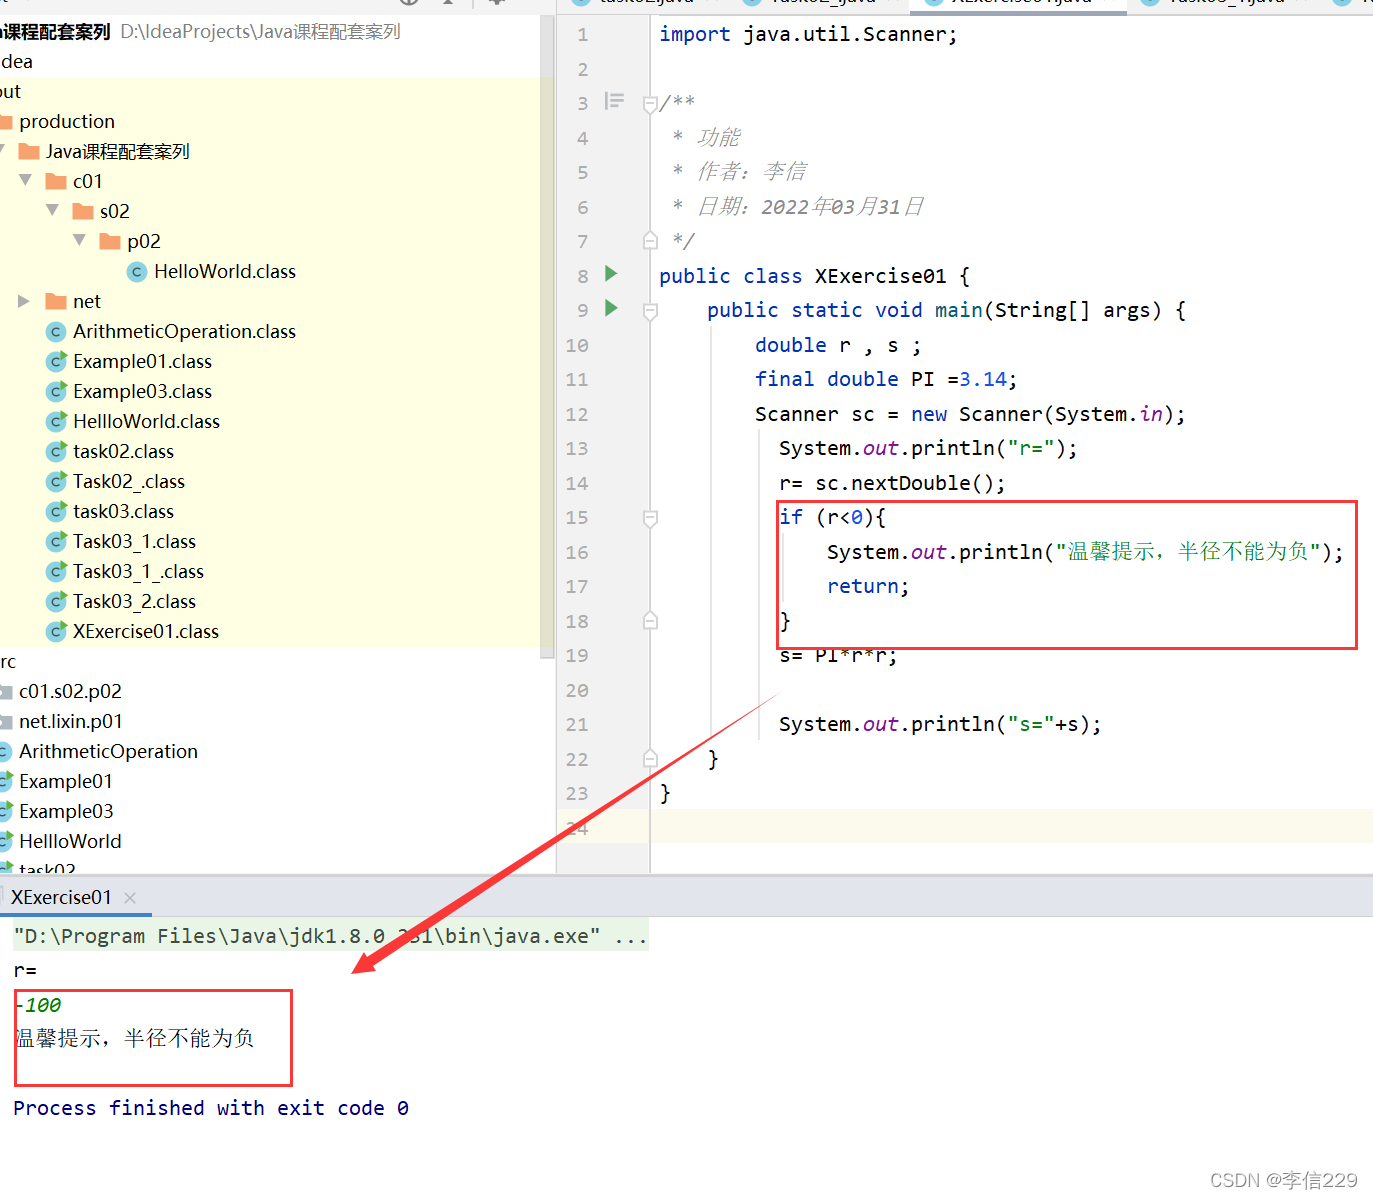Viewport: 1373px width, 1199px height.
Task: Select Example03 source file
Action: [x=66, y=812]
